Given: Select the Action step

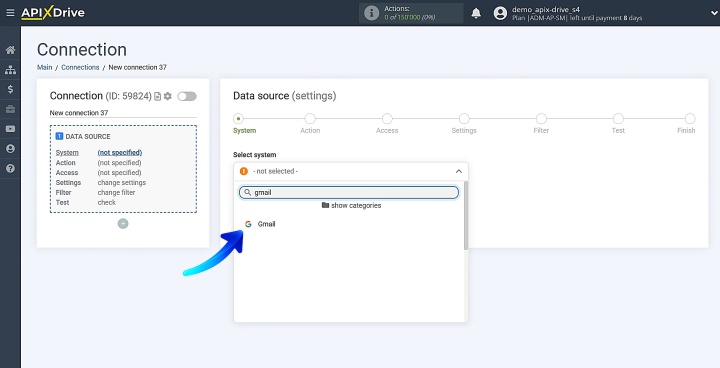Looking at the screenshot, I should tap(310, 119).
